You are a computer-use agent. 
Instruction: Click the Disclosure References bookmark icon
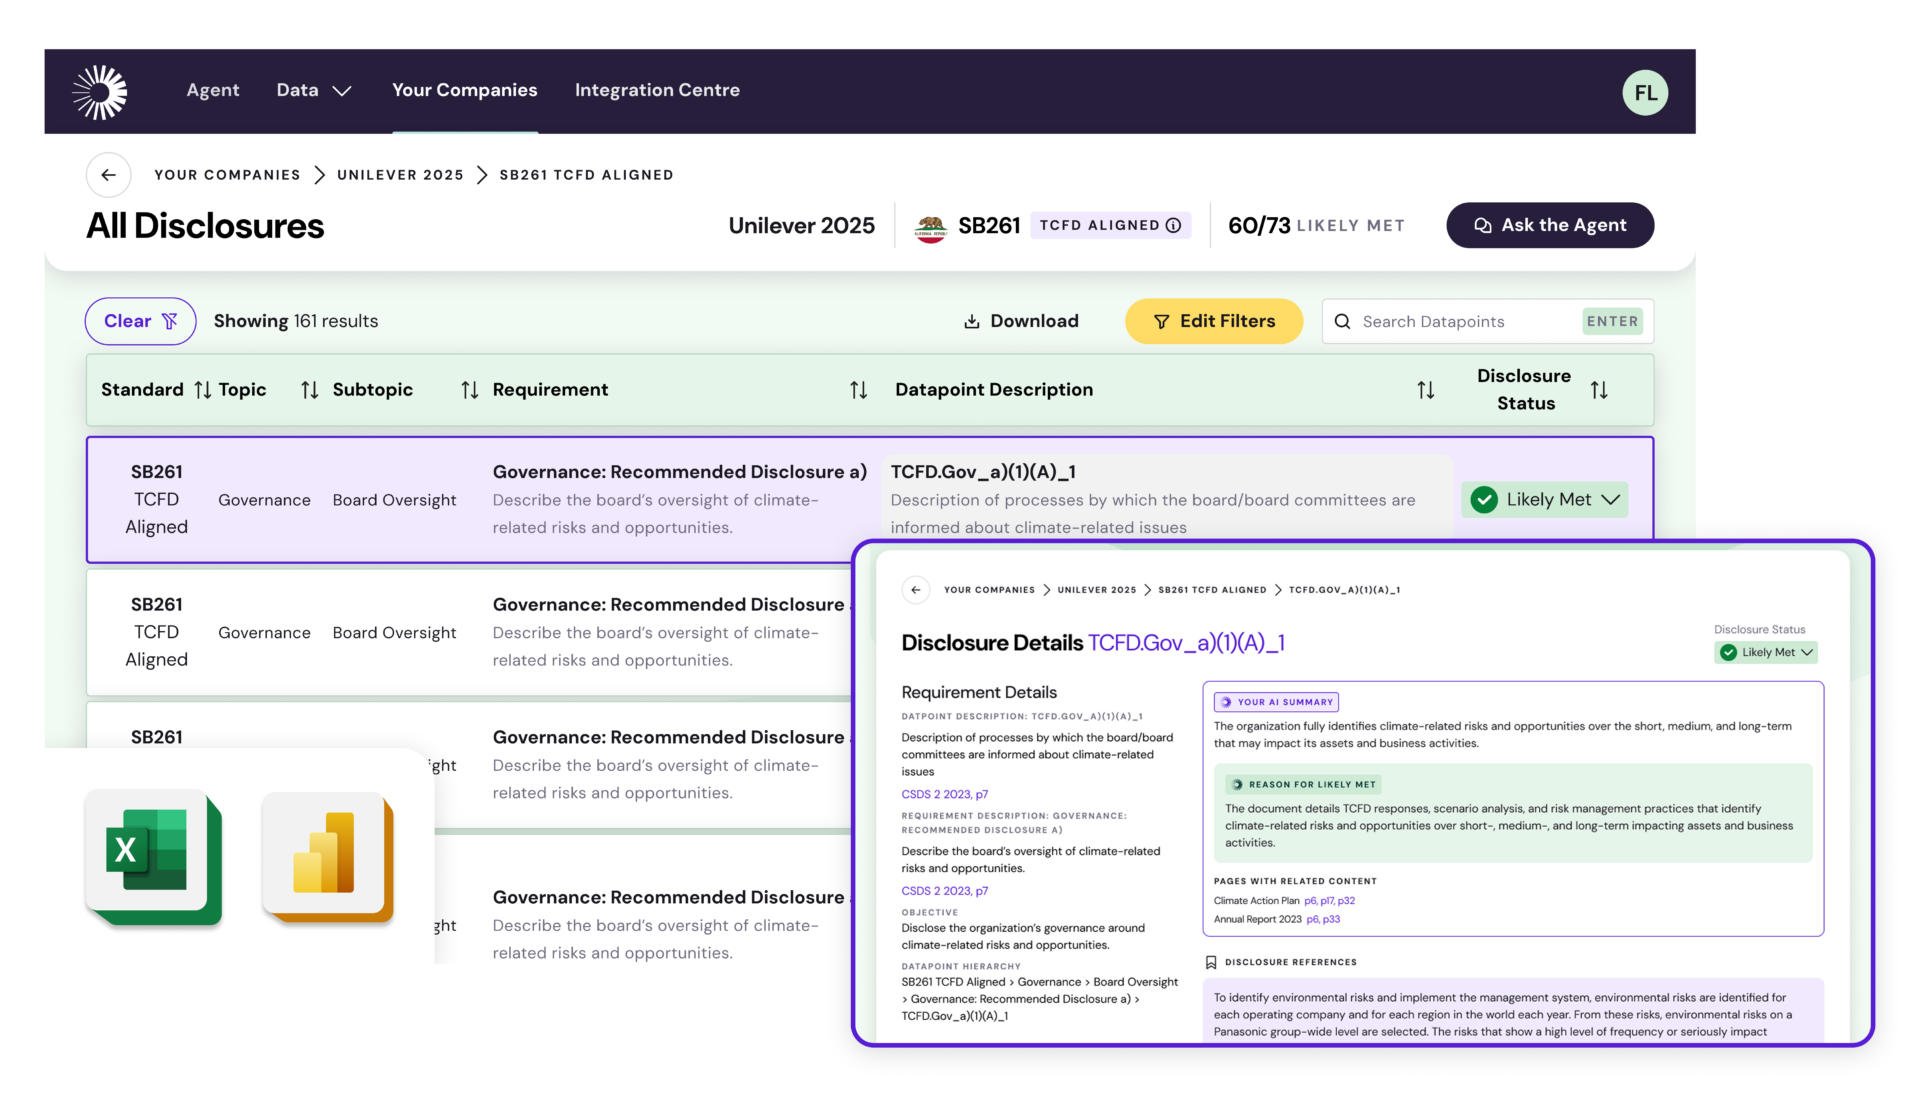click(x=1211, y=962)
